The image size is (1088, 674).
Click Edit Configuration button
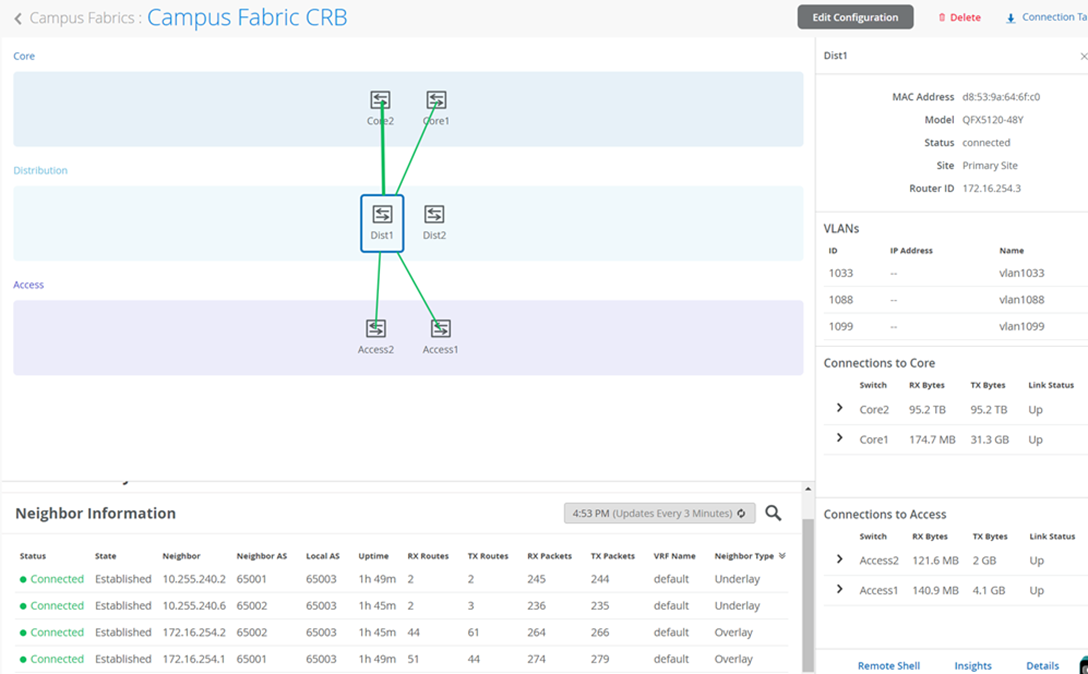(x=855, y=17)
